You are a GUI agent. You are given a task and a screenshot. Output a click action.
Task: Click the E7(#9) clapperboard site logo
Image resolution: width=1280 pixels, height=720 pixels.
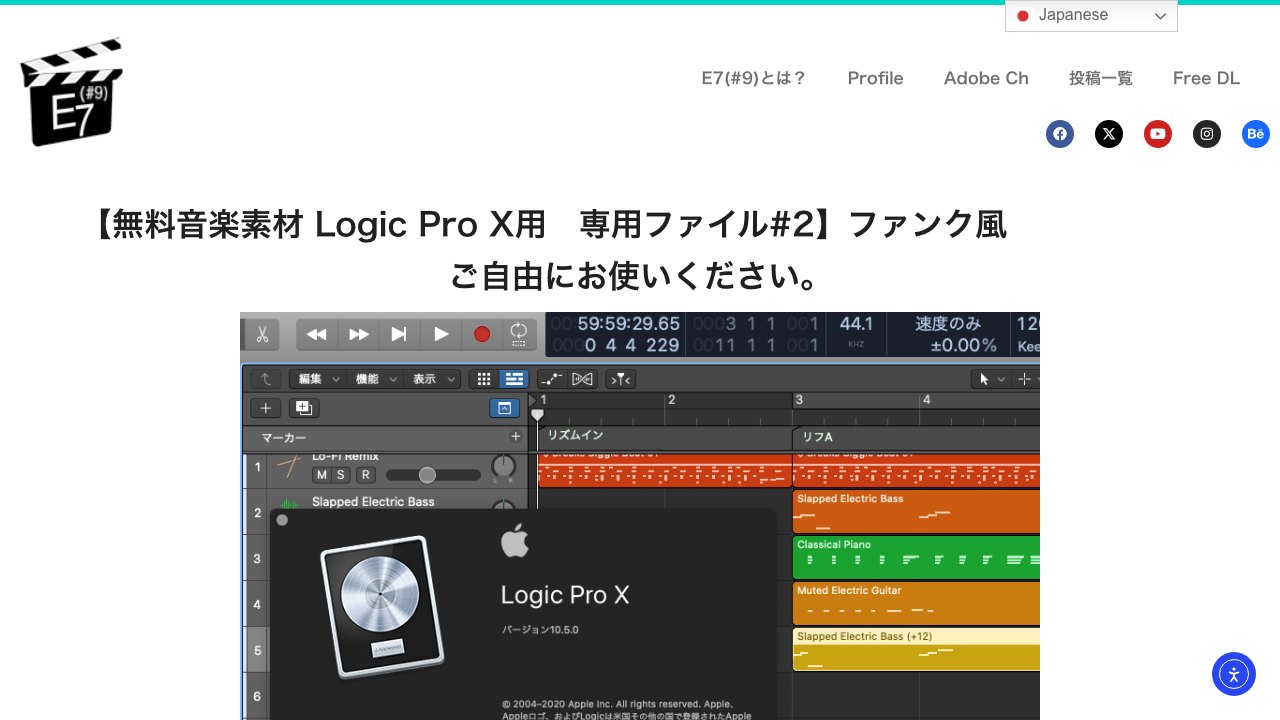click(x=71, y=92)
